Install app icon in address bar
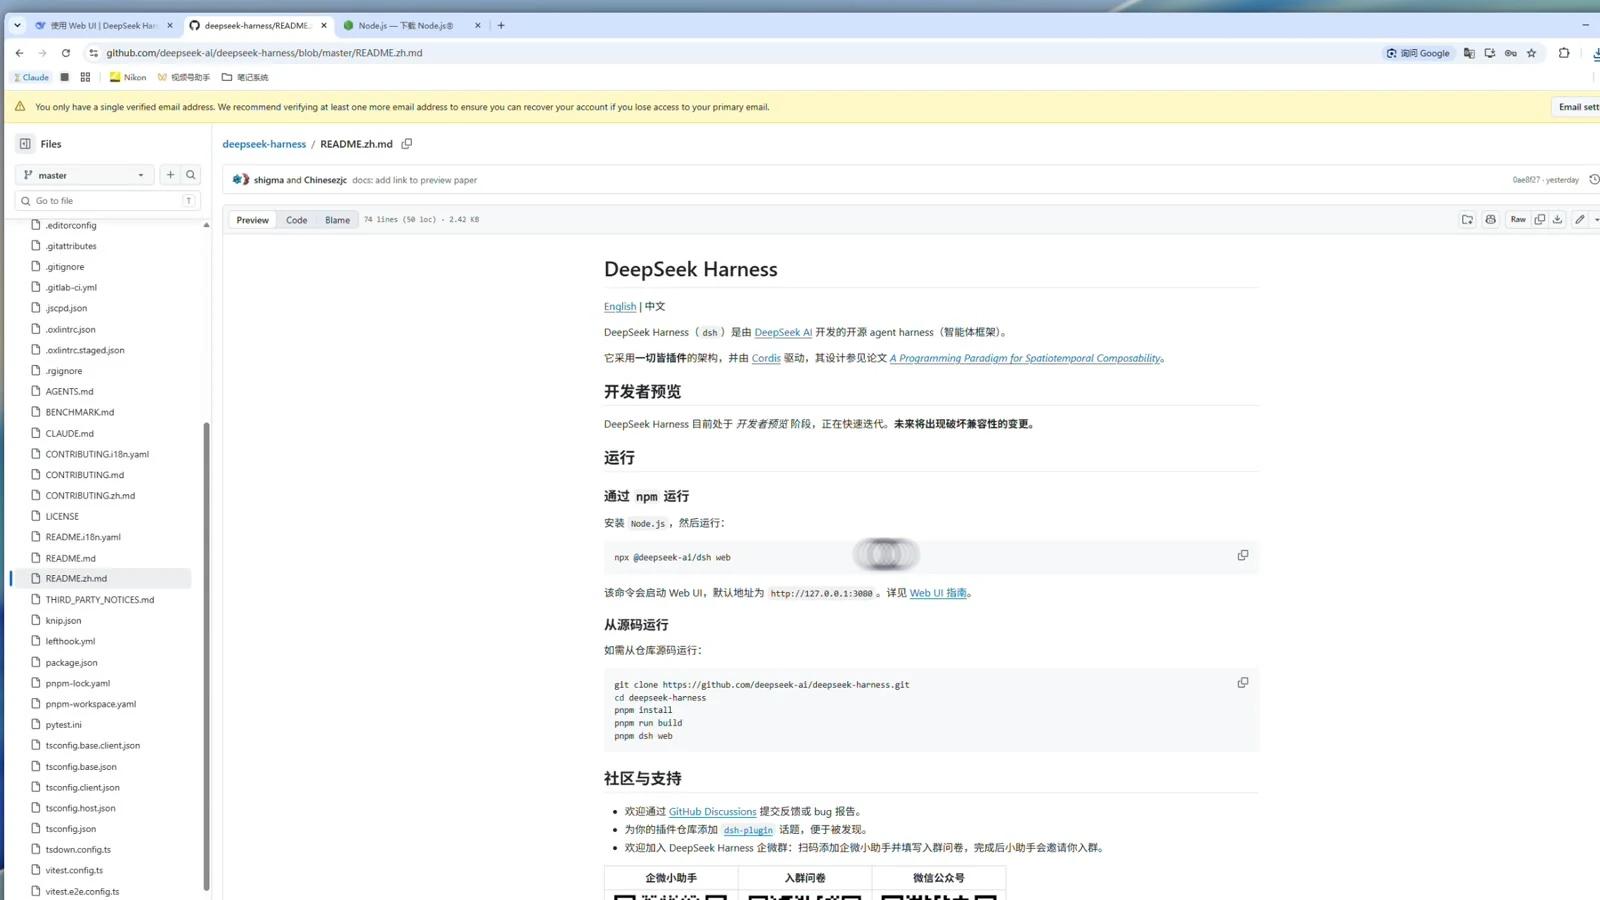Image resolution: width=1600 pixels, height=900 pixels. coord(1490,53)
